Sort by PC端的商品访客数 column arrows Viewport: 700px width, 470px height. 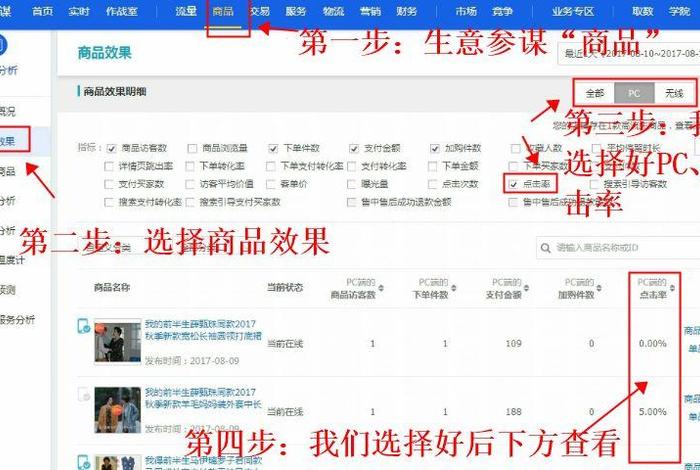[x=381, y=288]
